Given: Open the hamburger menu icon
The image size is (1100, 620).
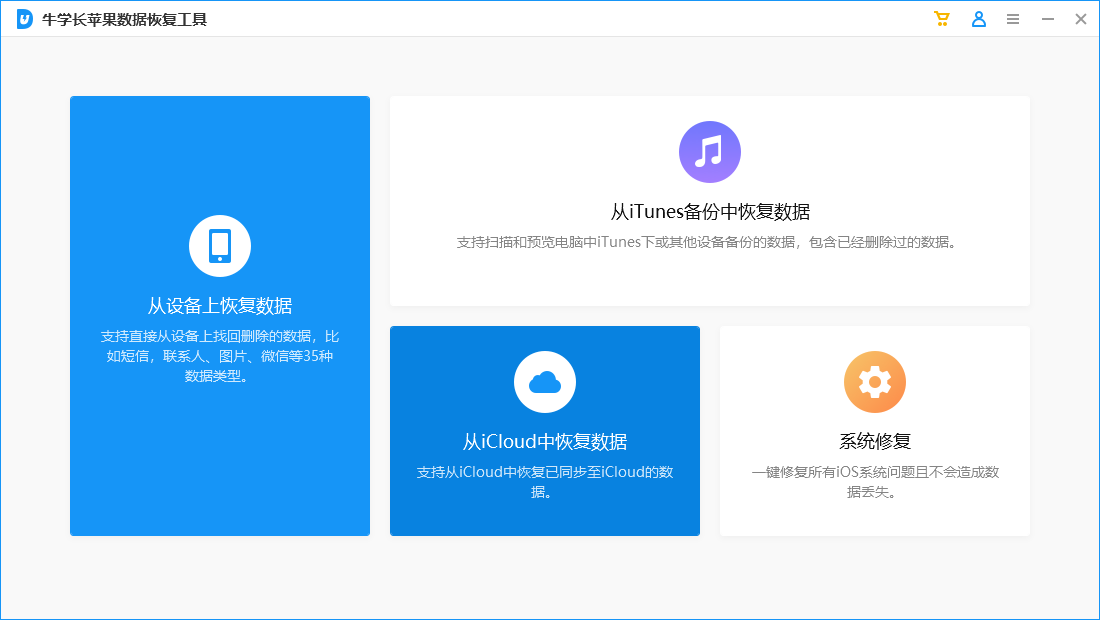Looking at the screenshot, I should (1012, 20).
